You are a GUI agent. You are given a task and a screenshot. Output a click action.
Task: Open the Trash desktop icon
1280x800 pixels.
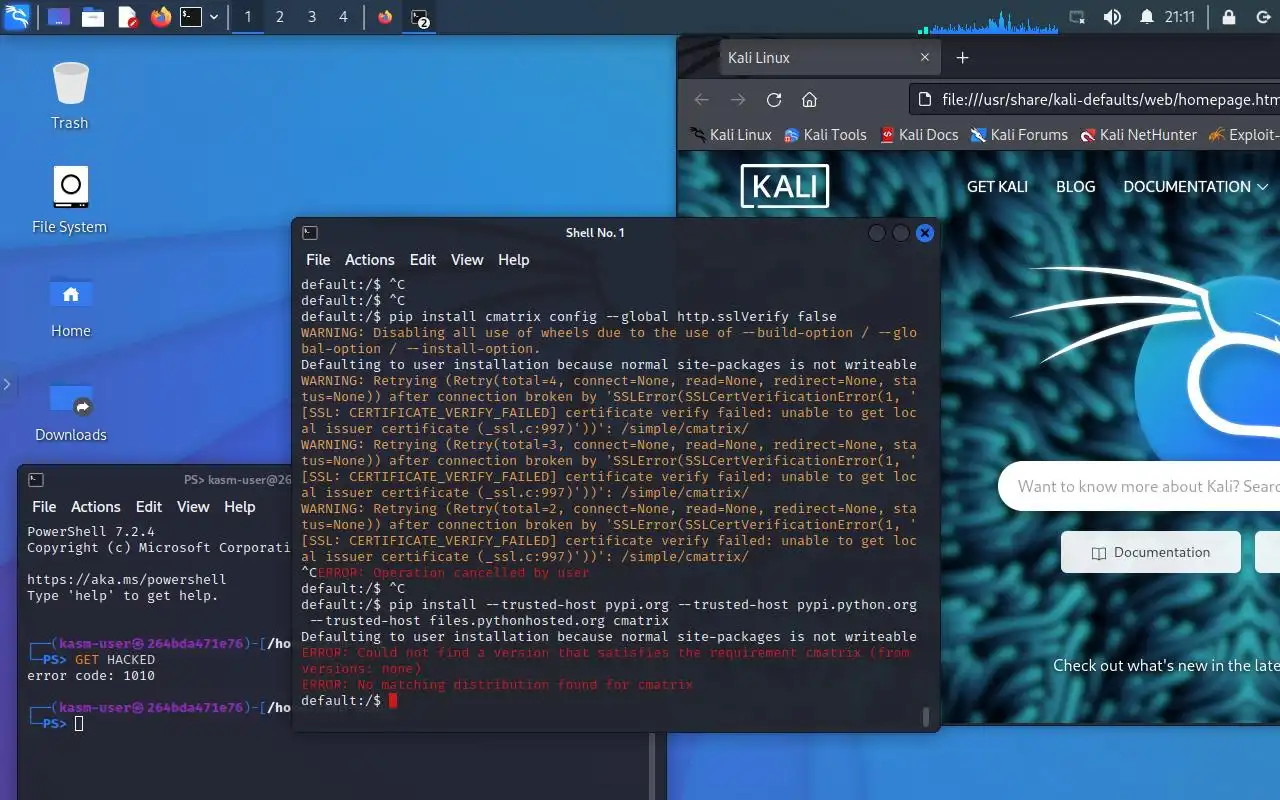[70, 96]
